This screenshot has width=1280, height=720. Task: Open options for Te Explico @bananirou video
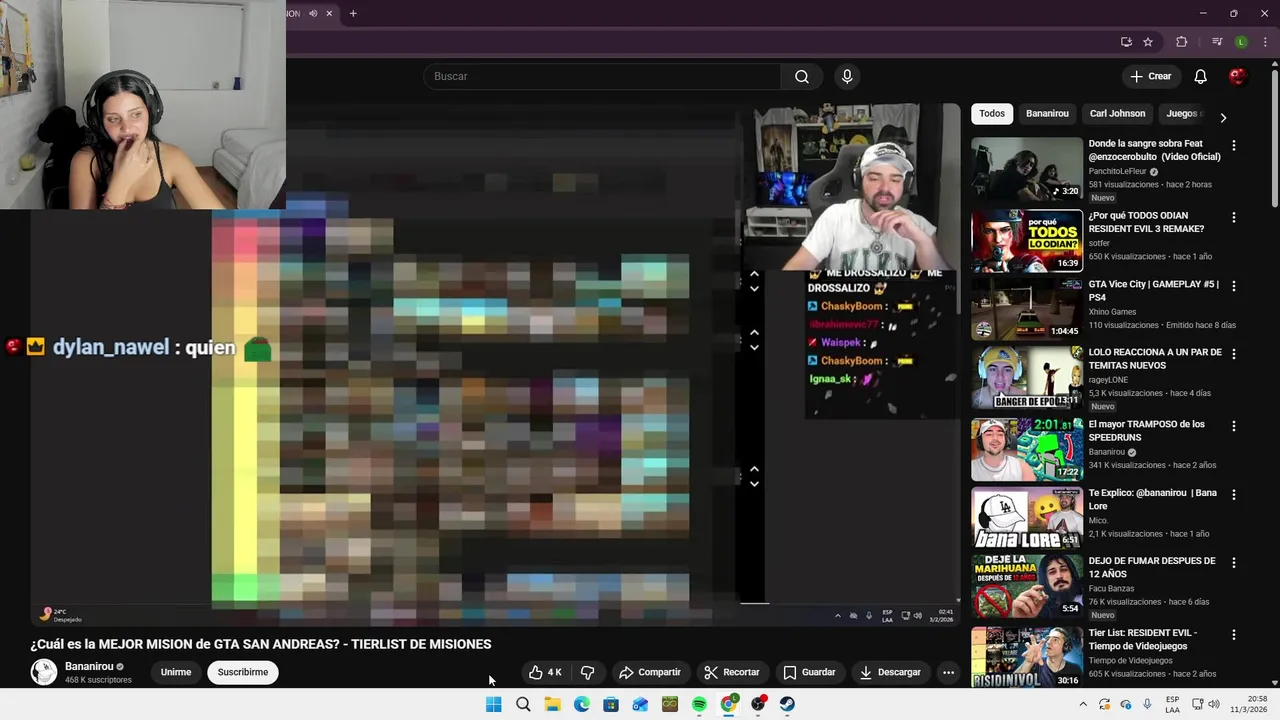coord(1233,495)
